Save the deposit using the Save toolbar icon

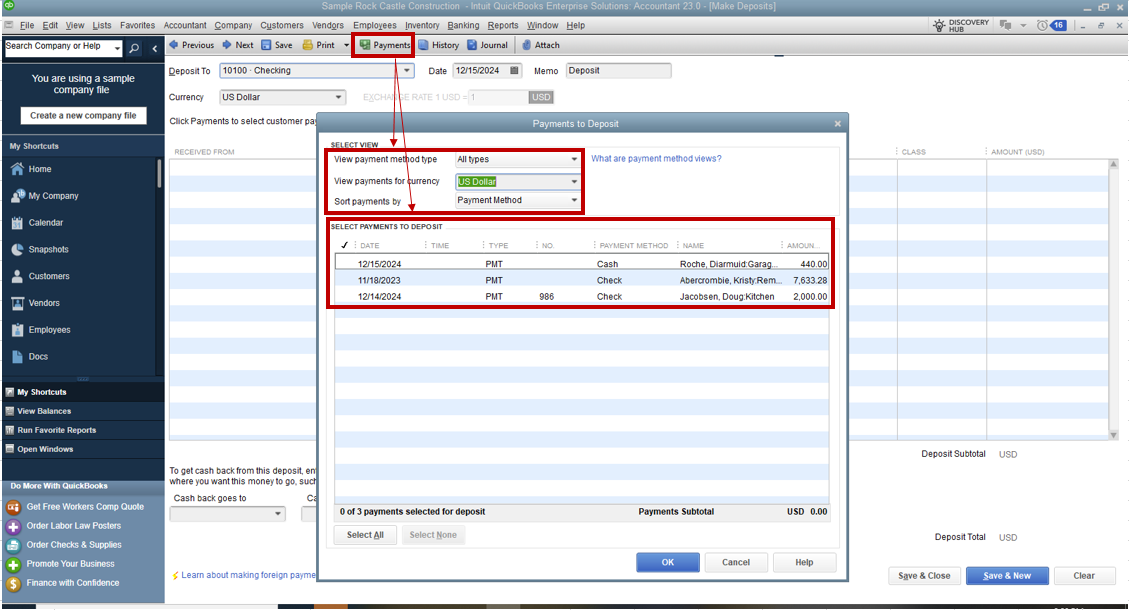pyautogui.click(x=276, y=45)
